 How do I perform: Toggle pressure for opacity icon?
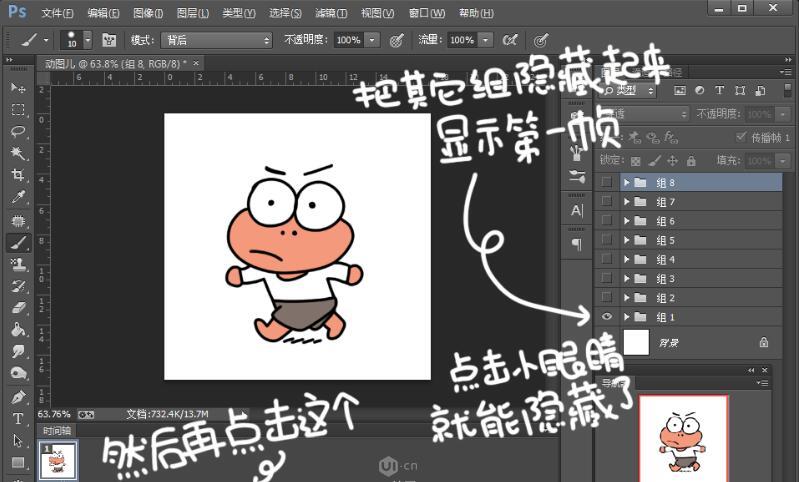coord(396,40)
